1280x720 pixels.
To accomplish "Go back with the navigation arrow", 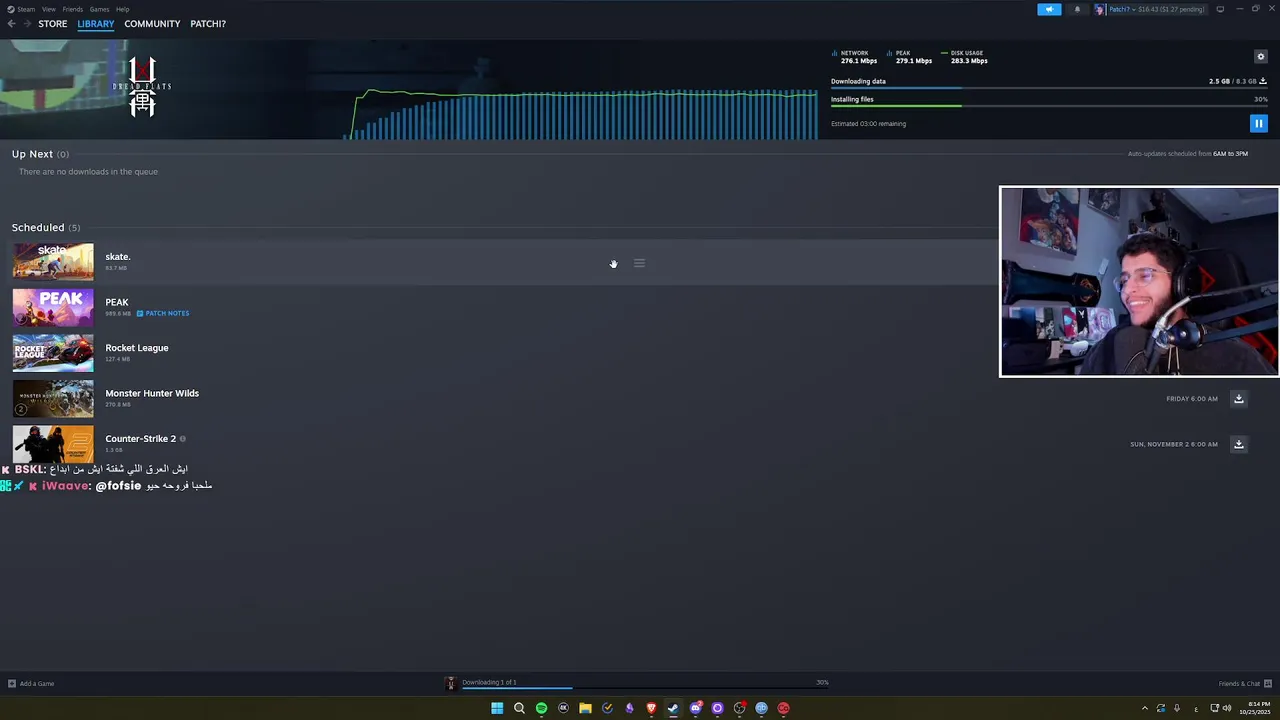I will point(11,24).
